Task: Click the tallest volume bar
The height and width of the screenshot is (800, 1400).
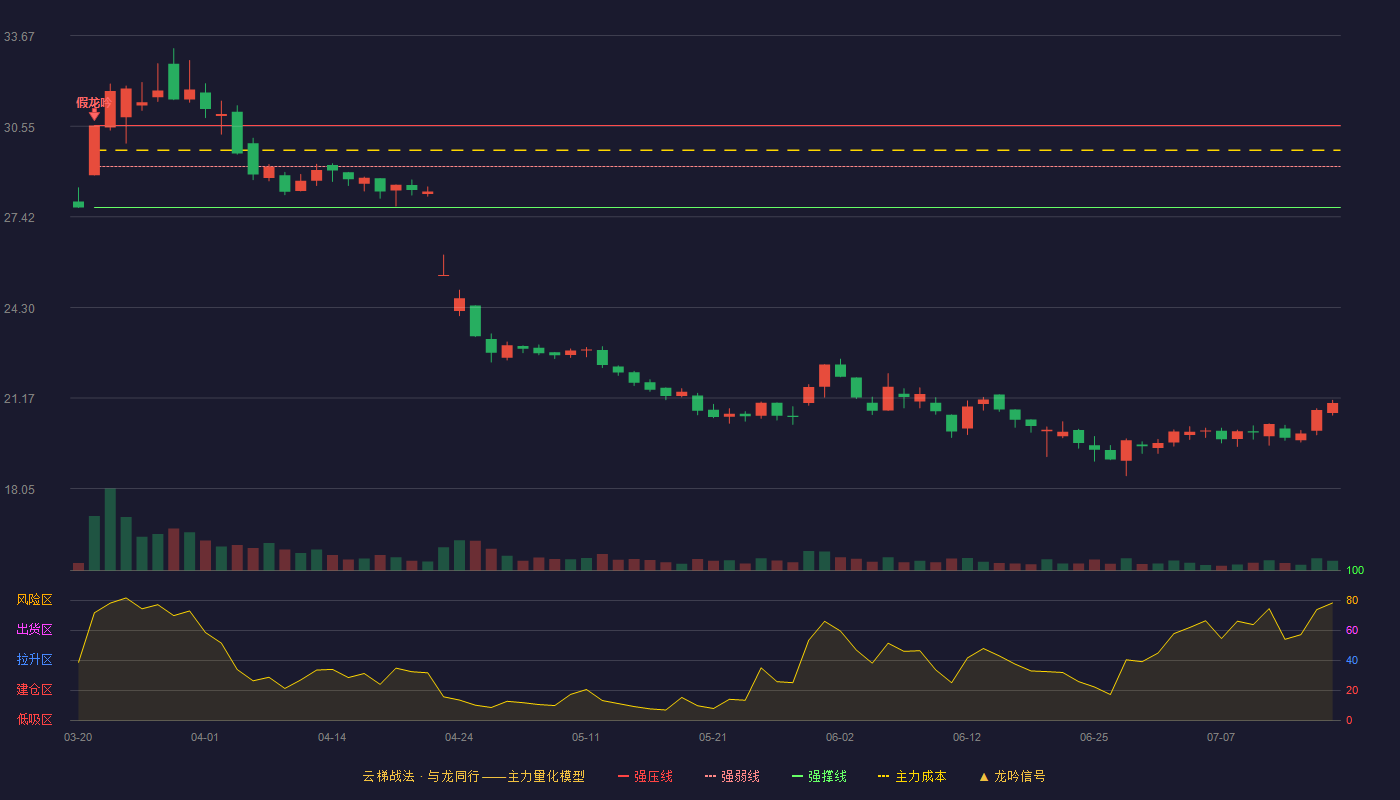Action: [x=110, y=529]
